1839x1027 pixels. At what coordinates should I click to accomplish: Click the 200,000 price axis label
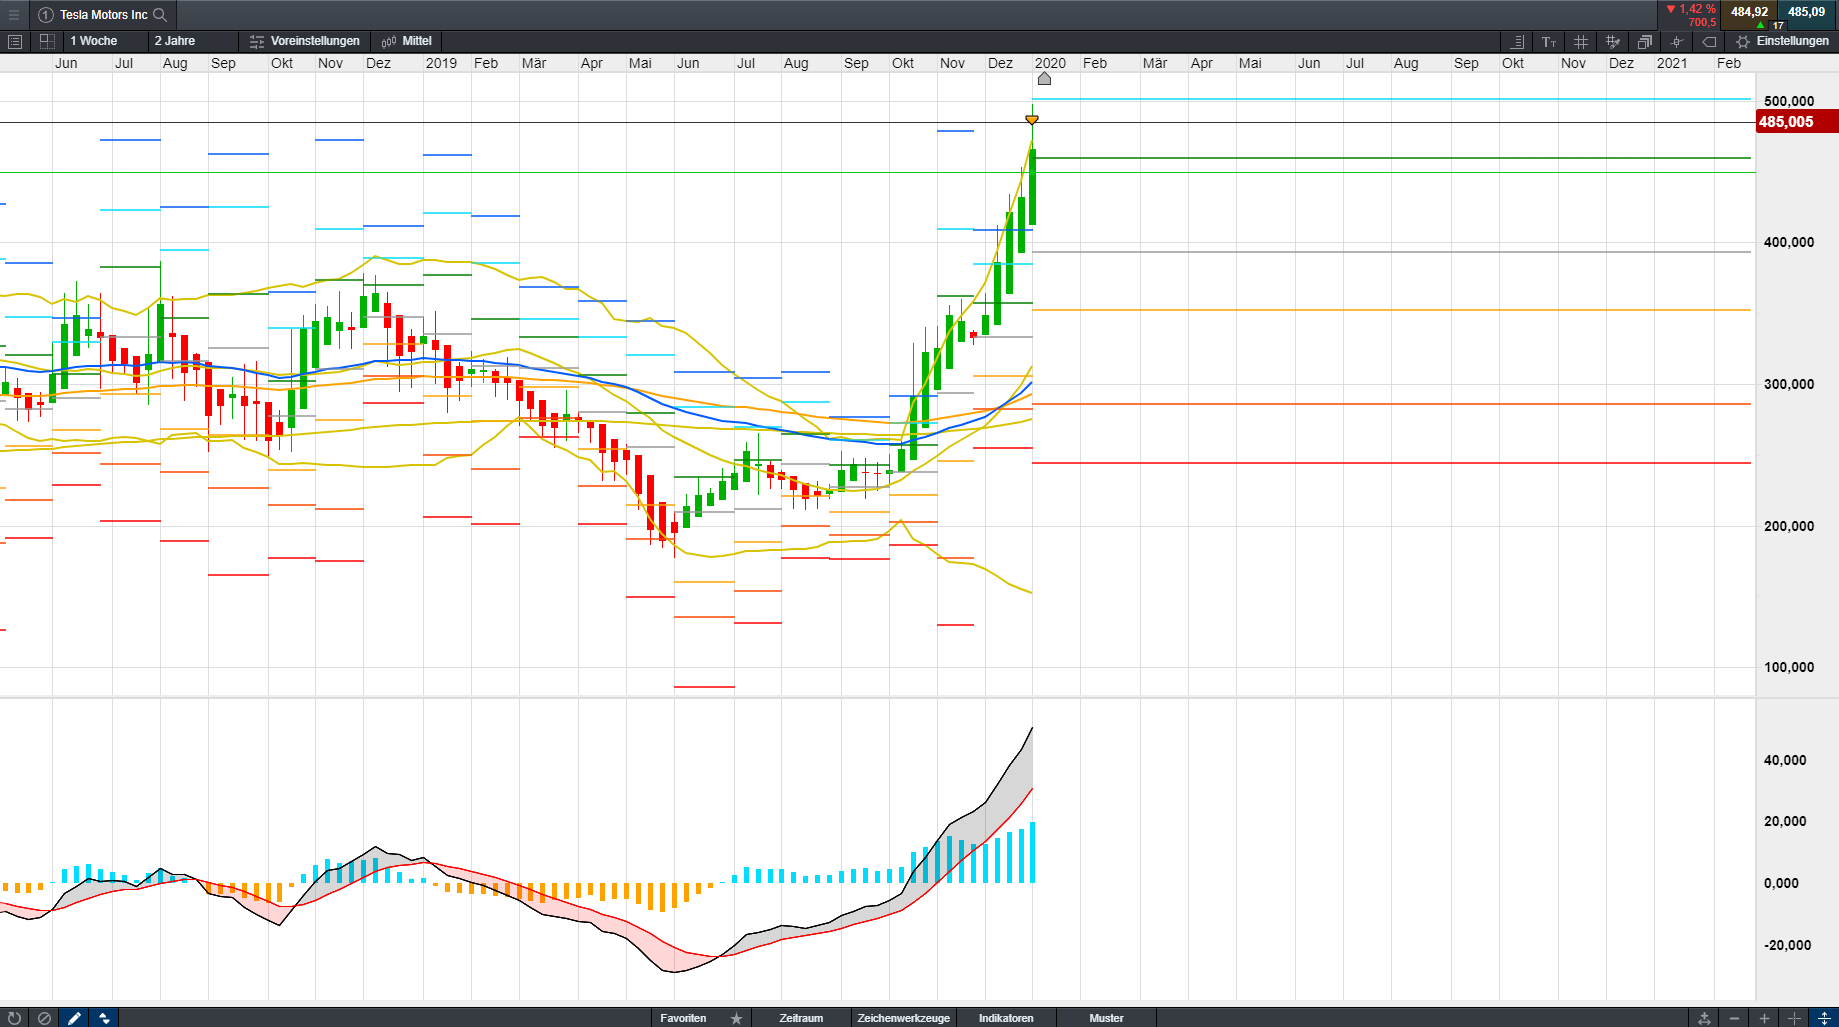tap(1789, 526)
